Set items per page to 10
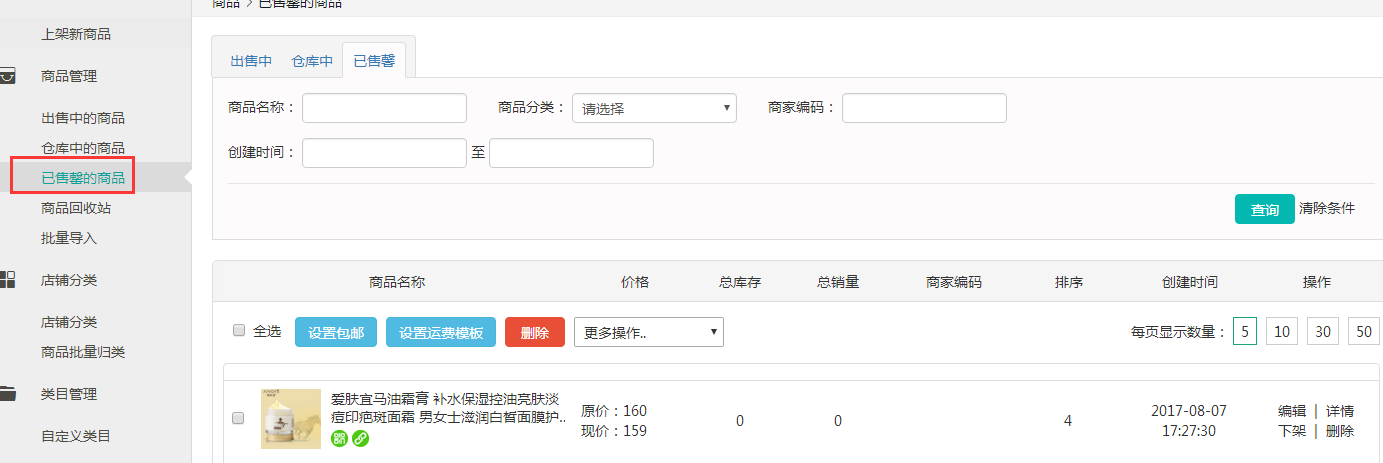The height and width of the screenshot is (463, 1383). pos(1282,332)
